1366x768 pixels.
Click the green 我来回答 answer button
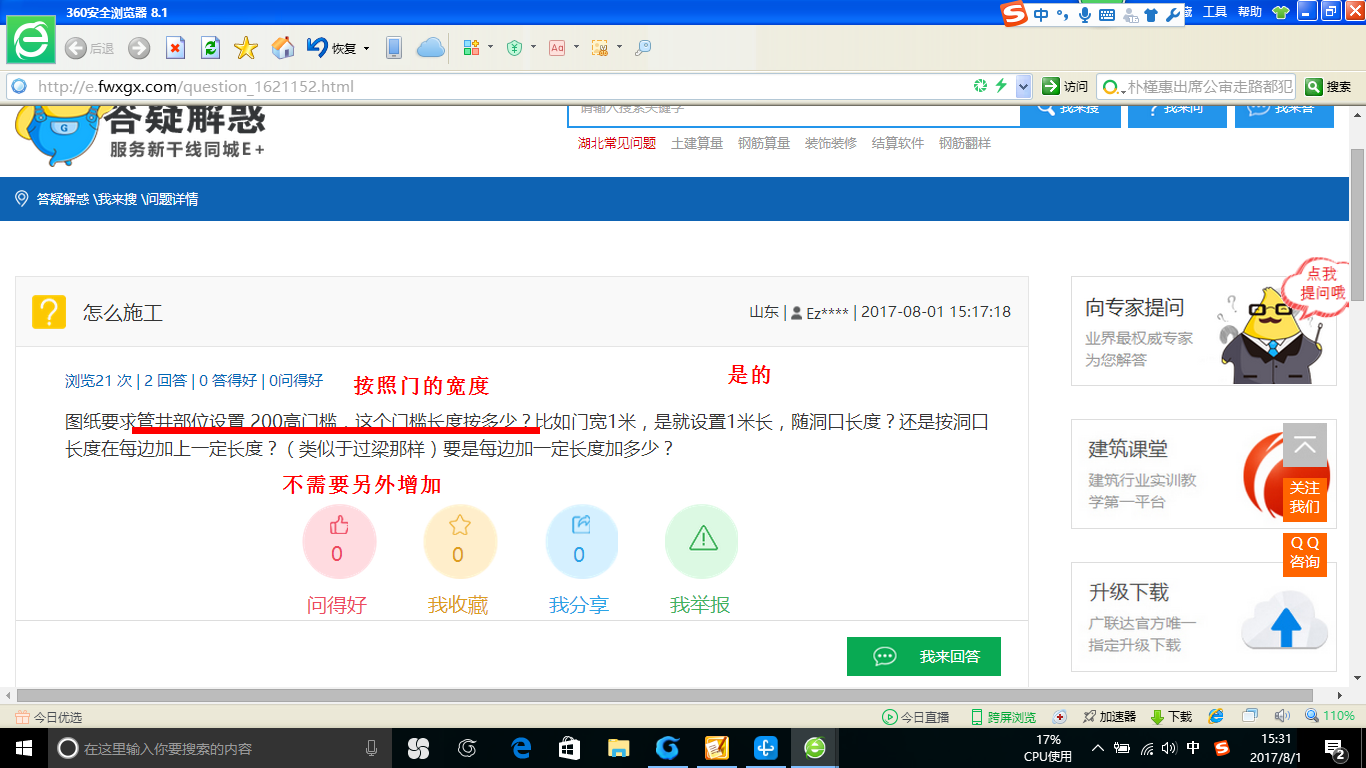coord(923,656)
